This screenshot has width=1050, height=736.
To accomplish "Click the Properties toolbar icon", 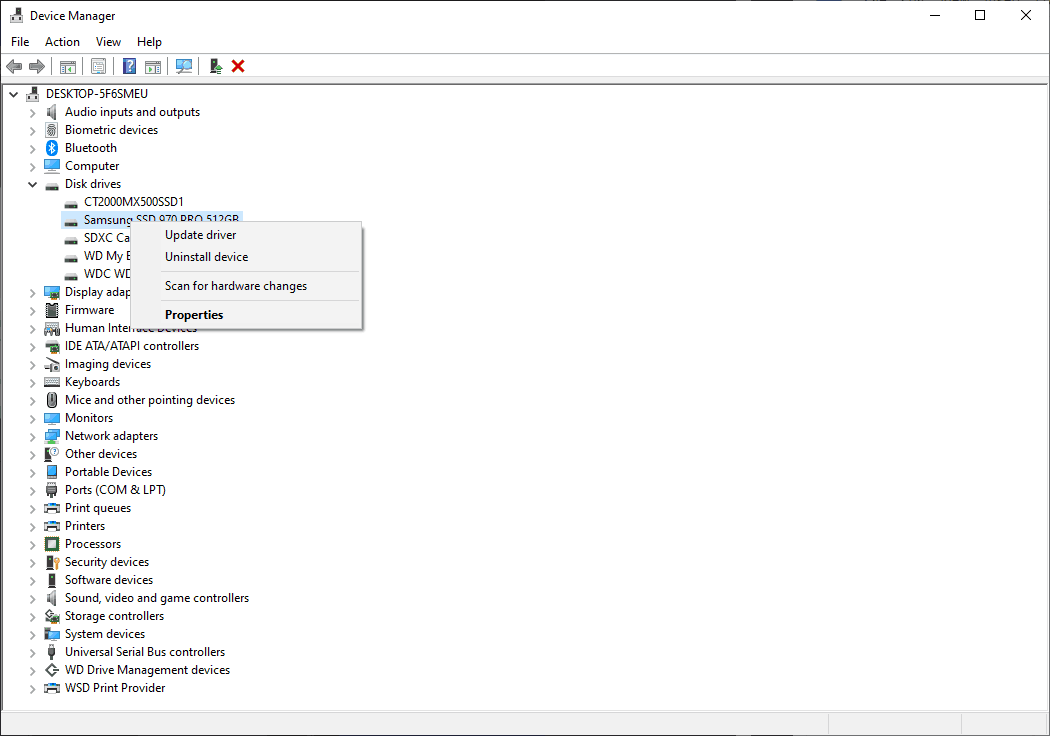I will point(98,66).
